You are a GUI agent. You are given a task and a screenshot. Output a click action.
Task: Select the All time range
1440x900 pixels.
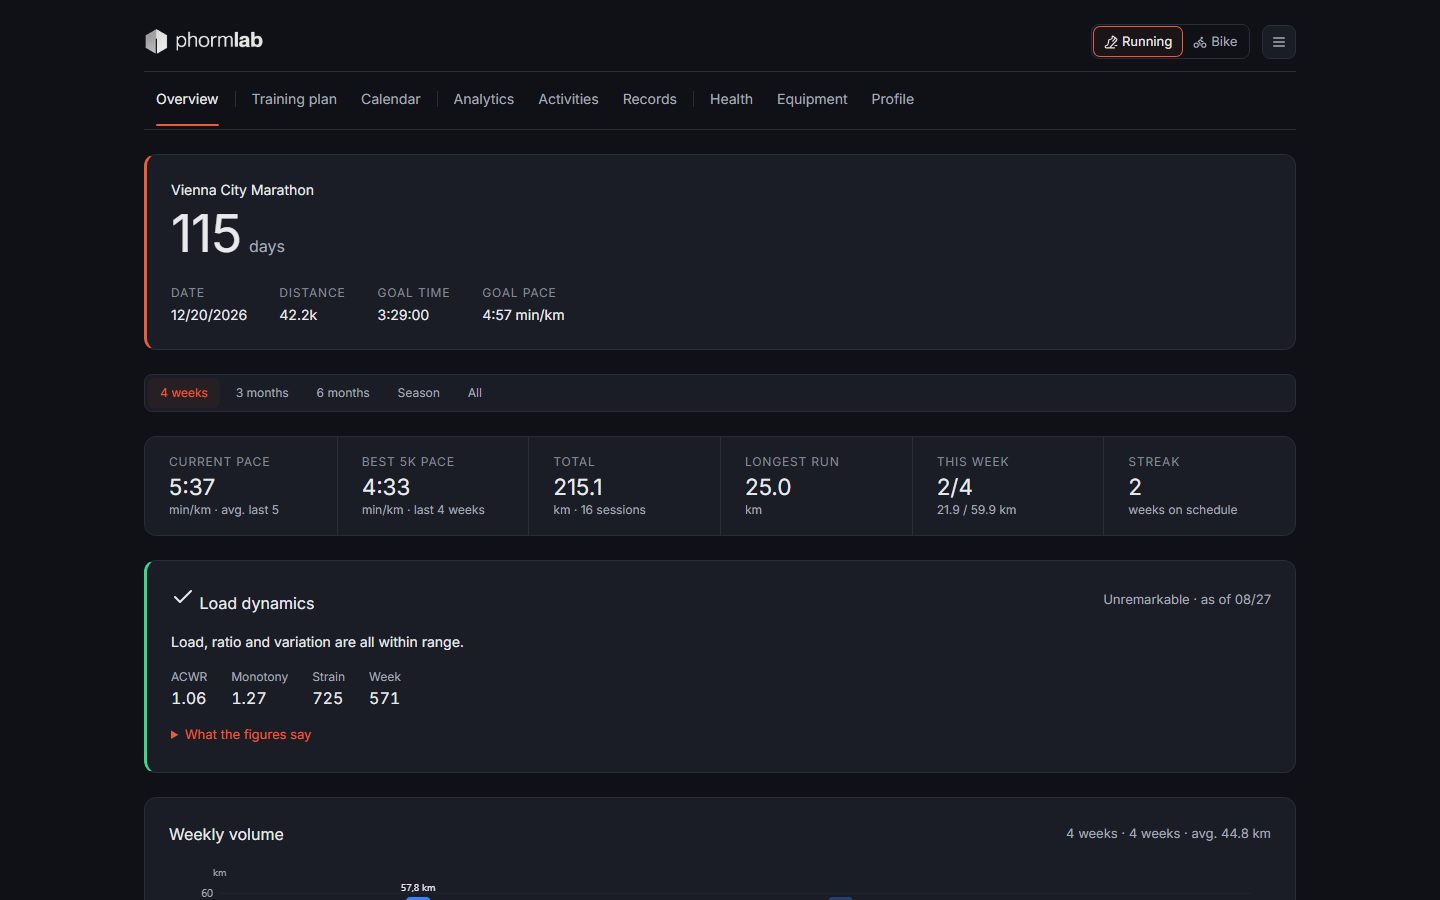[475, 393]
